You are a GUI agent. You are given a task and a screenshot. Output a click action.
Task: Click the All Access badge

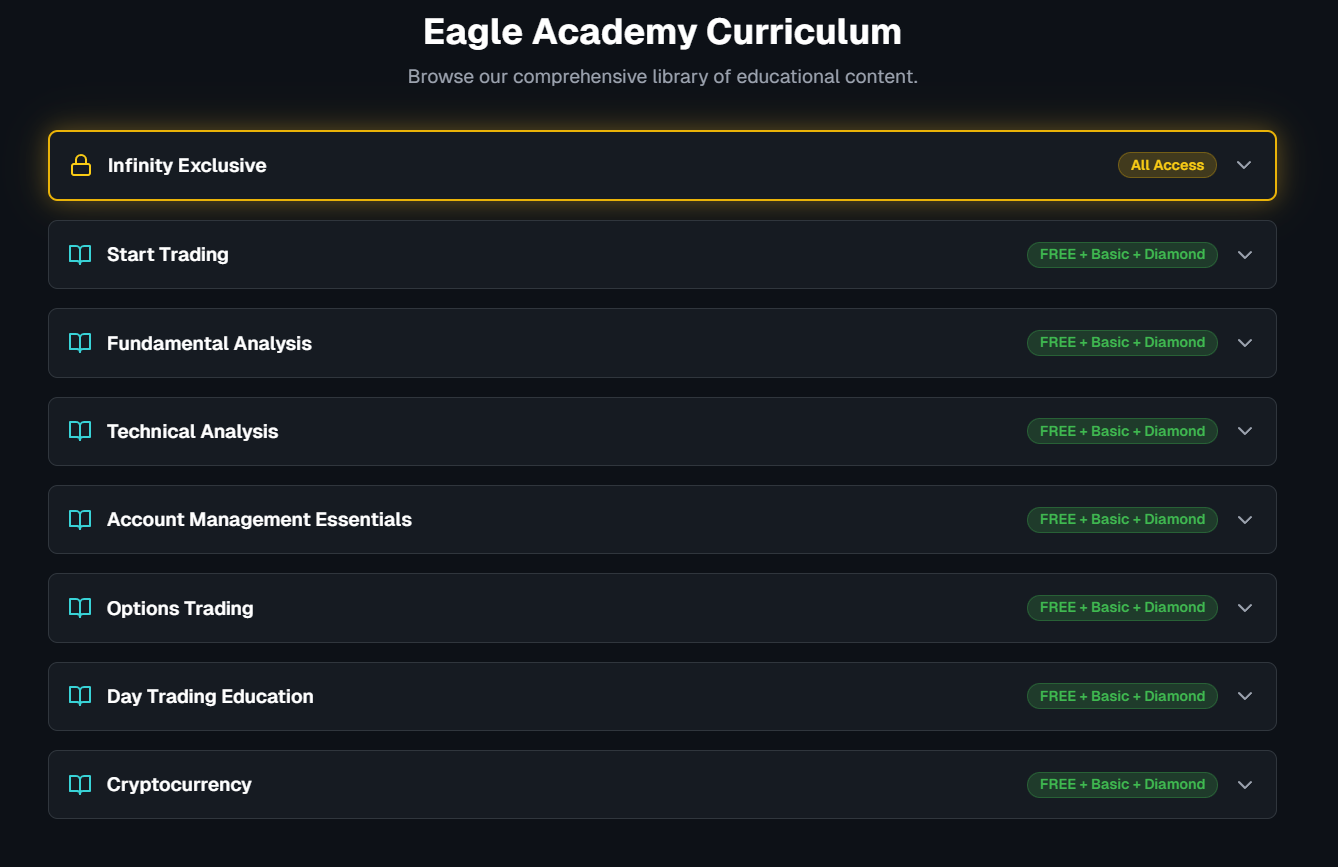[1167, 164]
